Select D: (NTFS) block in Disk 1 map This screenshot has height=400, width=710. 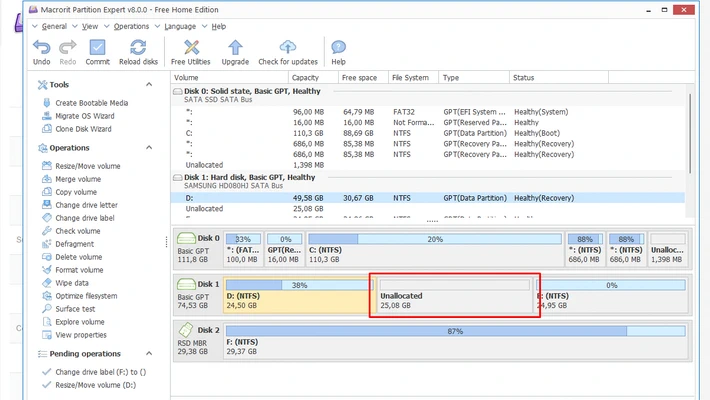point(298,294)
